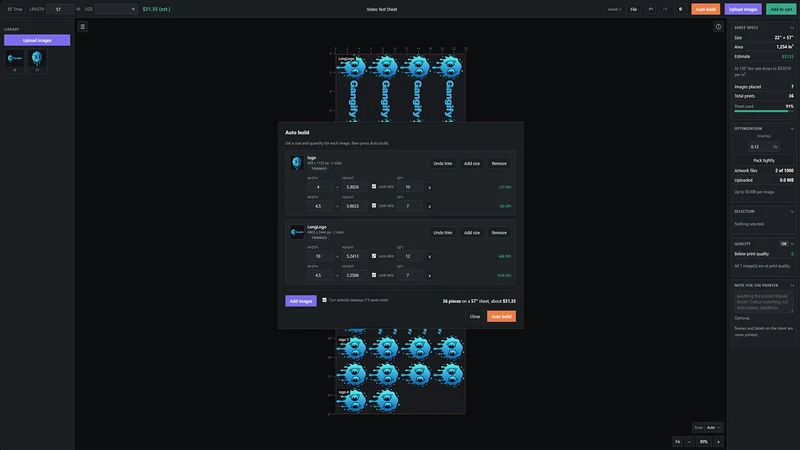Viewport: 800px width, 450px height.
Task: Click the orange Auto build toolbar button
Action: pos(705,9)
